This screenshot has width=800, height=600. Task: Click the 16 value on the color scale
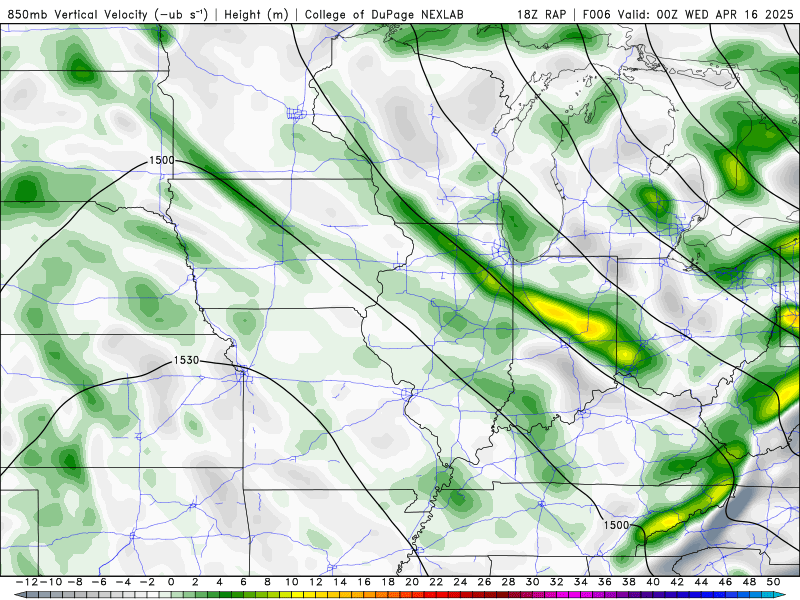[364, 582]
